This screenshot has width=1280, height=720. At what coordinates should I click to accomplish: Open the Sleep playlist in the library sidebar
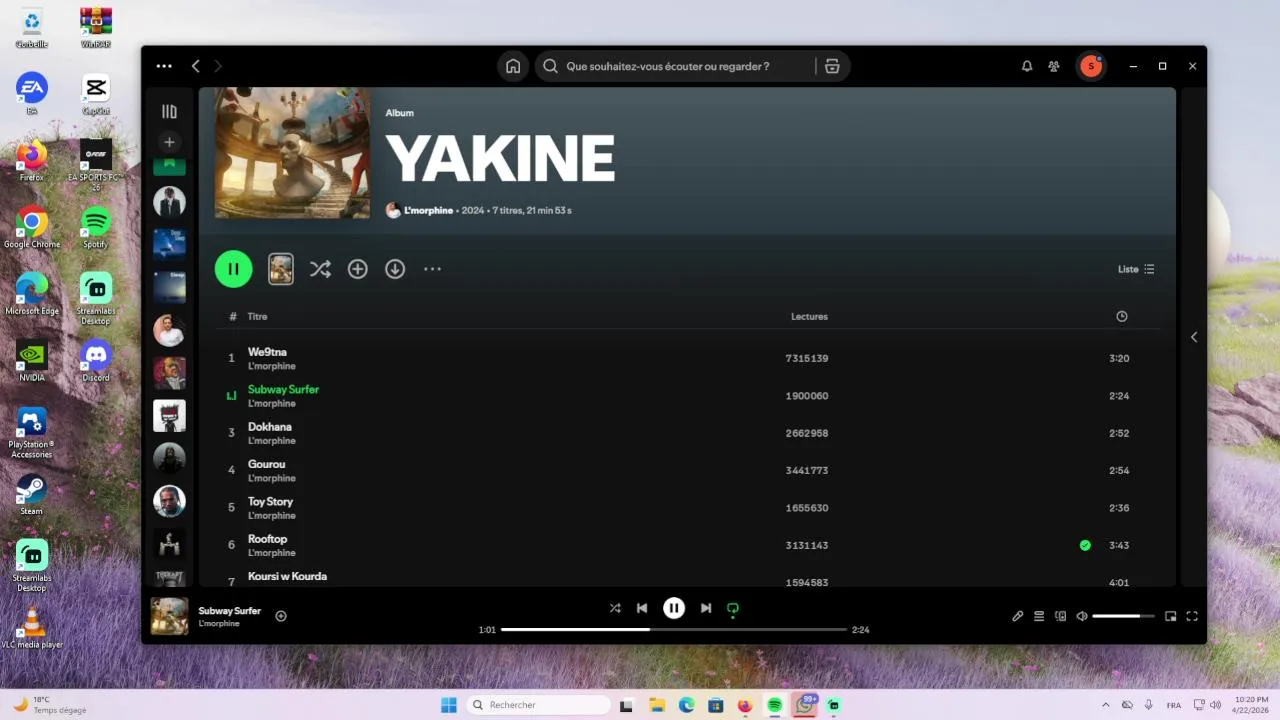tap(169, 287)
